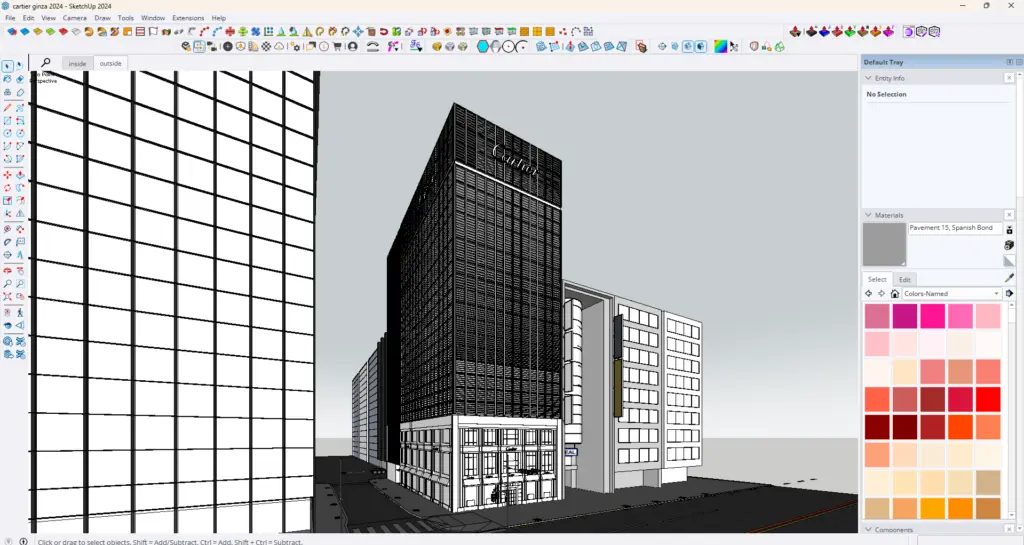Open the user account profile icon

pyautogui.click(x=353, y=46)
